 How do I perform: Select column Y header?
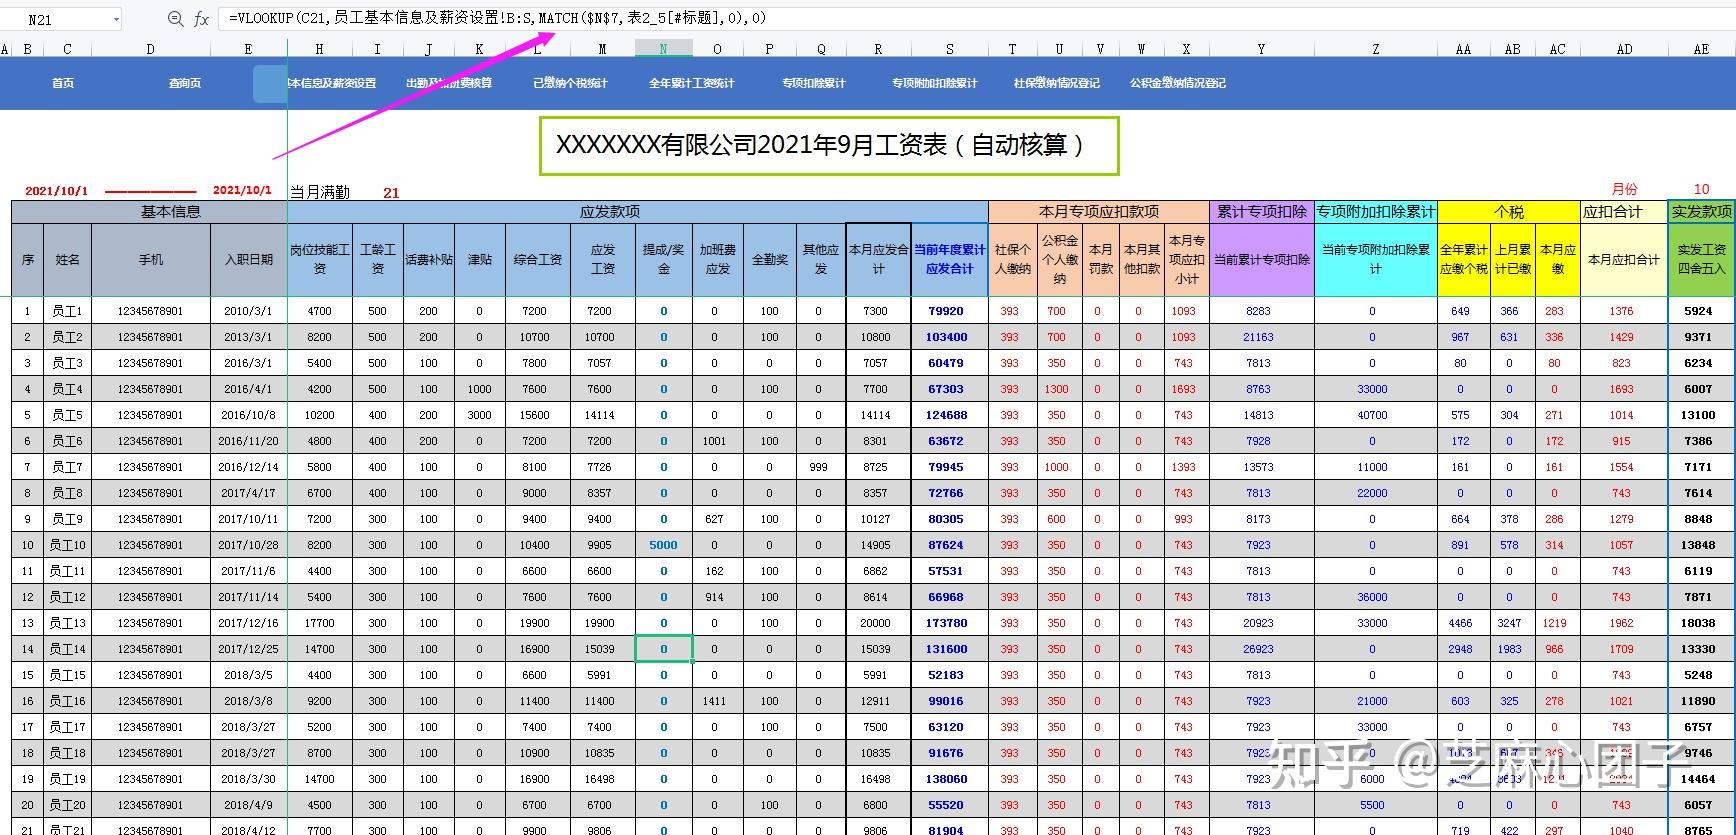point(1261,48)
